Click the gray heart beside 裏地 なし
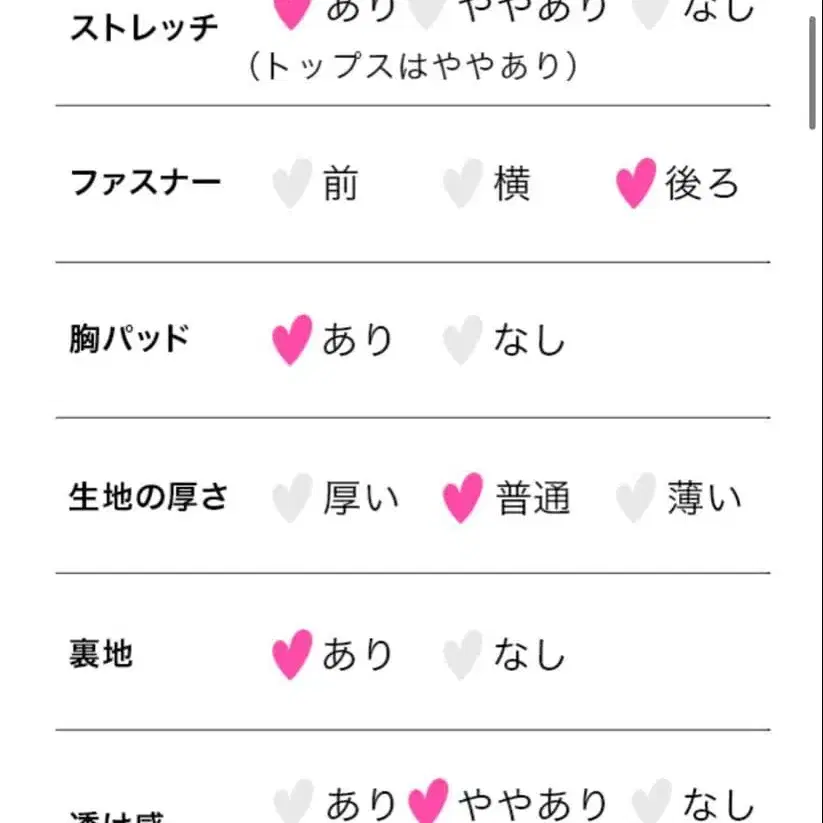 463,655
